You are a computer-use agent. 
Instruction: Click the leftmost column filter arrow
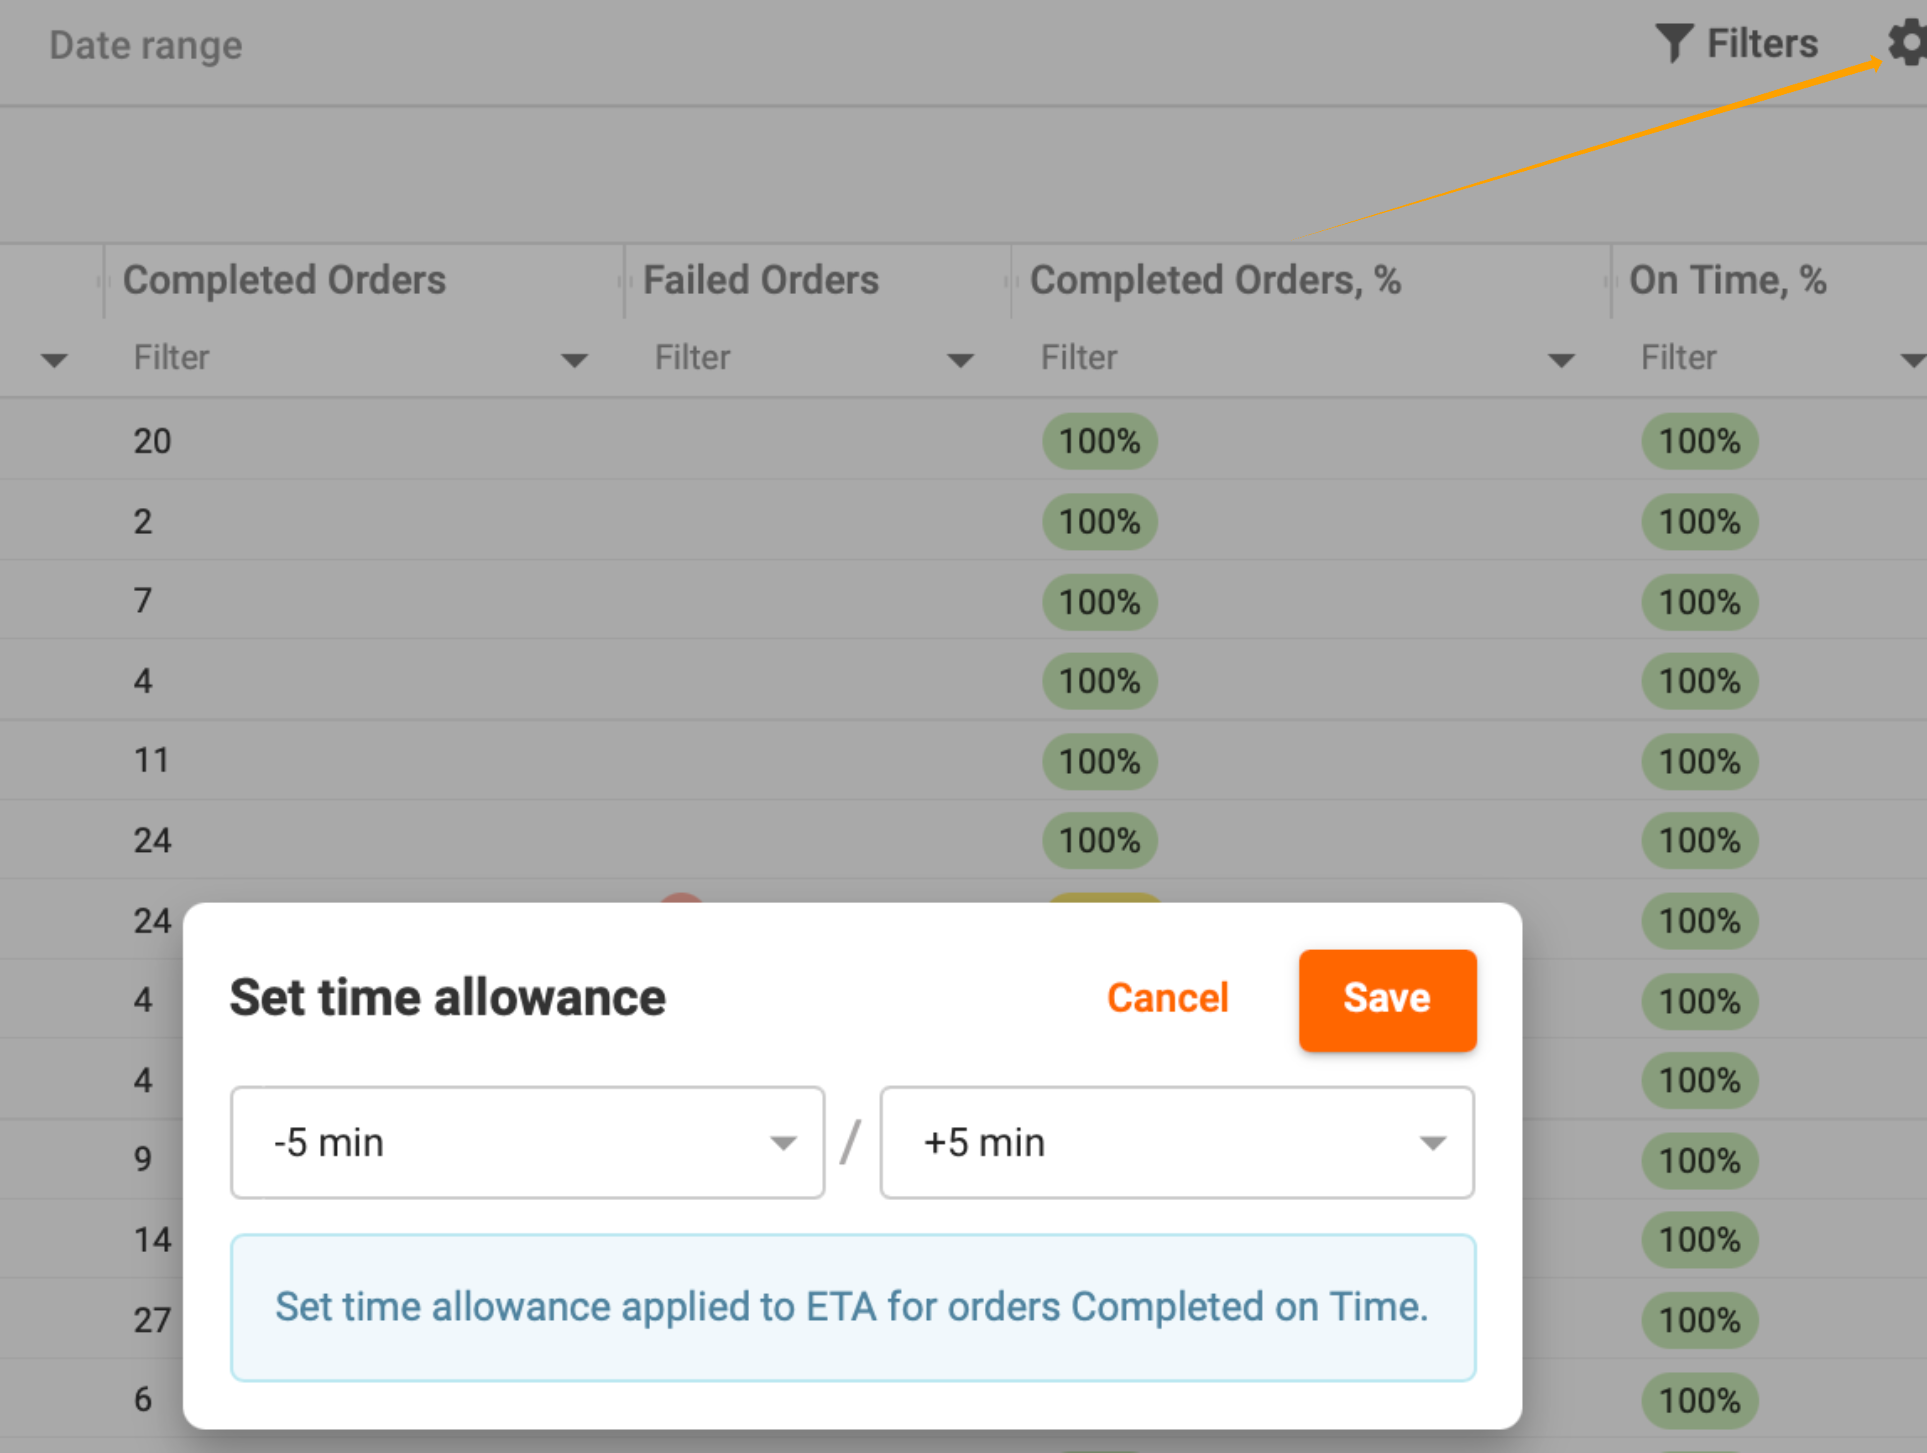click(x=54, y=360)
